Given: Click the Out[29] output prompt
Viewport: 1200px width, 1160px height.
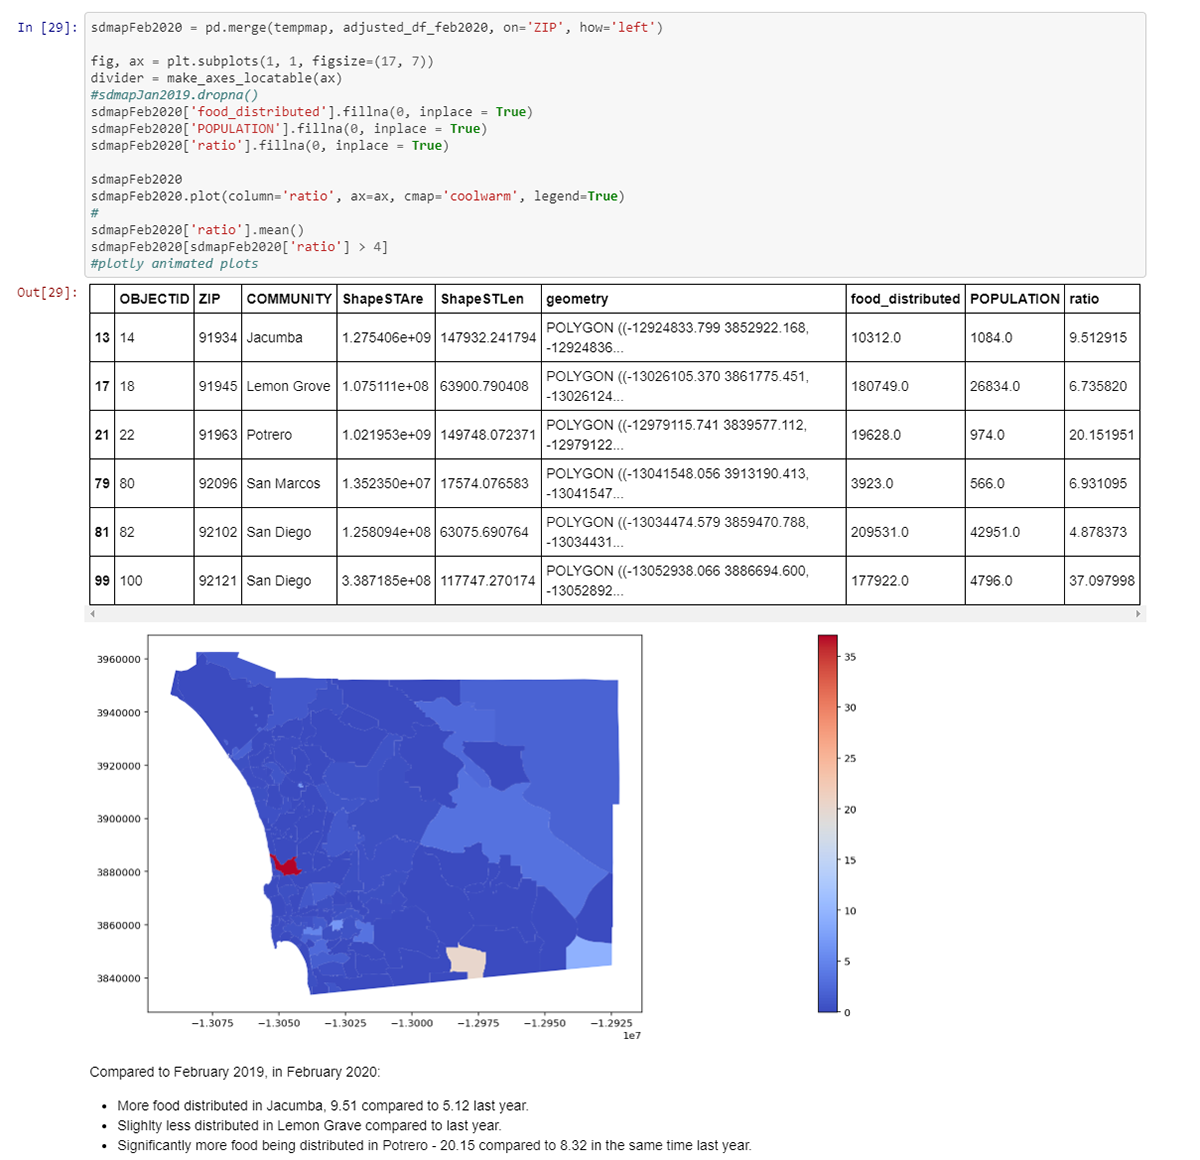Looking at the screenshot, I should tap(47, 292).
